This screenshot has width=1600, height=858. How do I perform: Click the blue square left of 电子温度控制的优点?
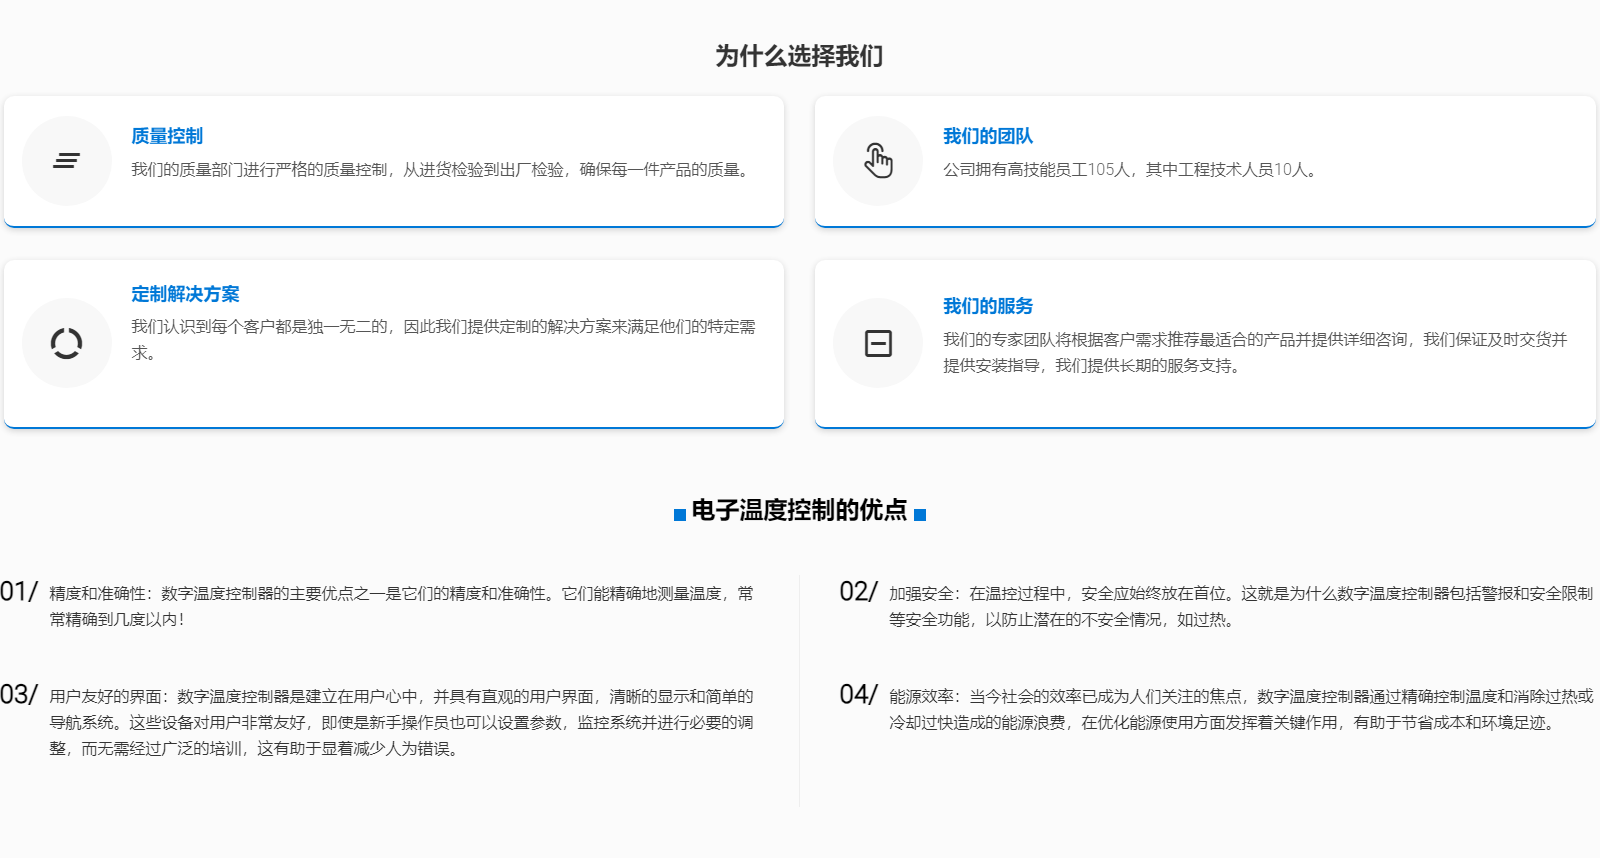(680, 514)
